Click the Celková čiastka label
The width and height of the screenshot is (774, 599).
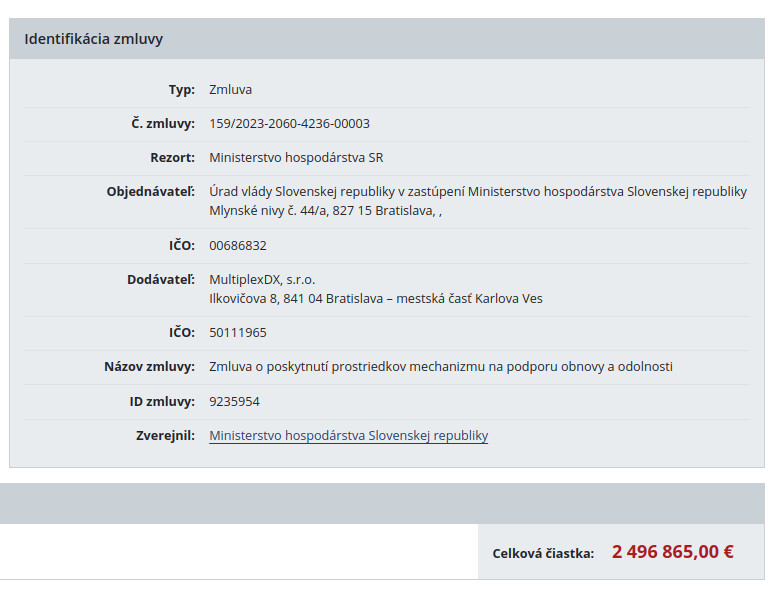(x=542, y=553)
